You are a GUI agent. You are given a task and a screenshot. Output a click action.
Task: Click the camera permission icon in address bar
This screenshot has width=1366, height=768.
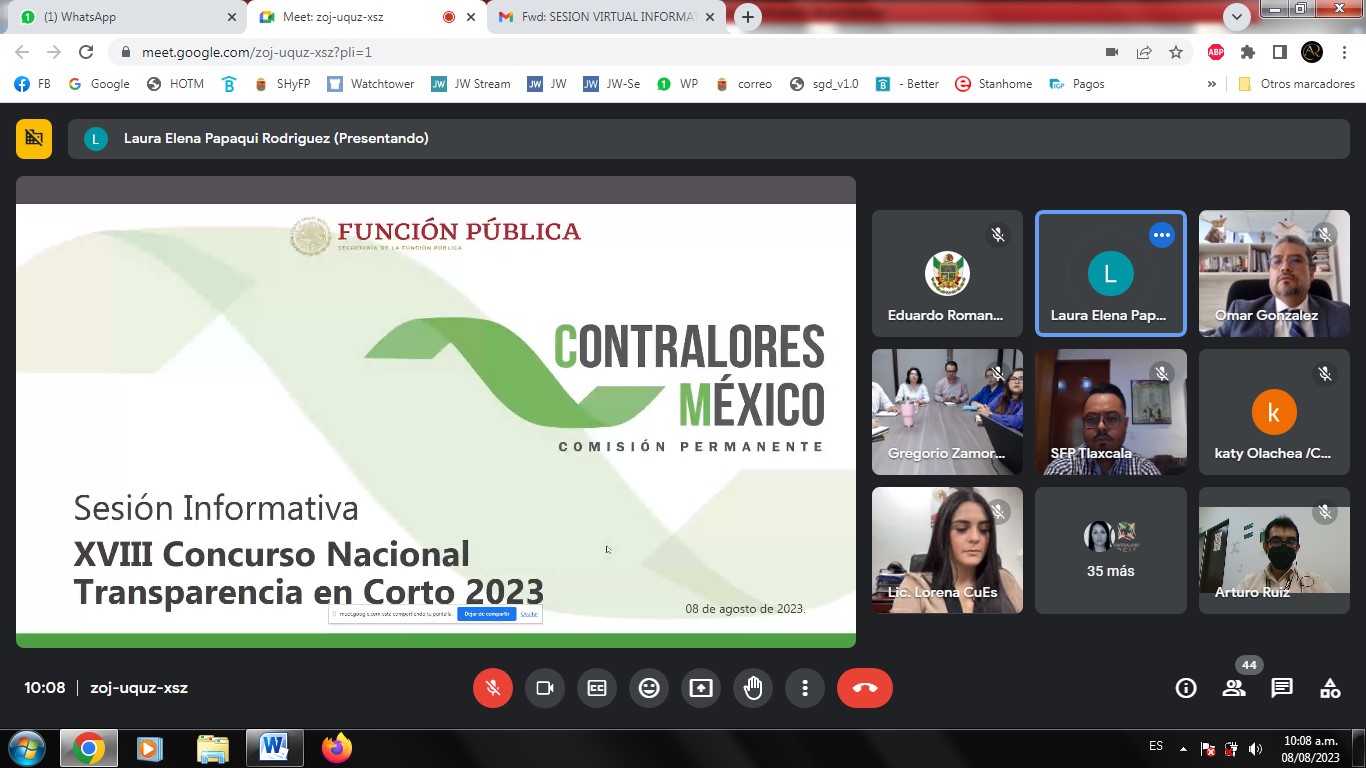coord(1112,52)
